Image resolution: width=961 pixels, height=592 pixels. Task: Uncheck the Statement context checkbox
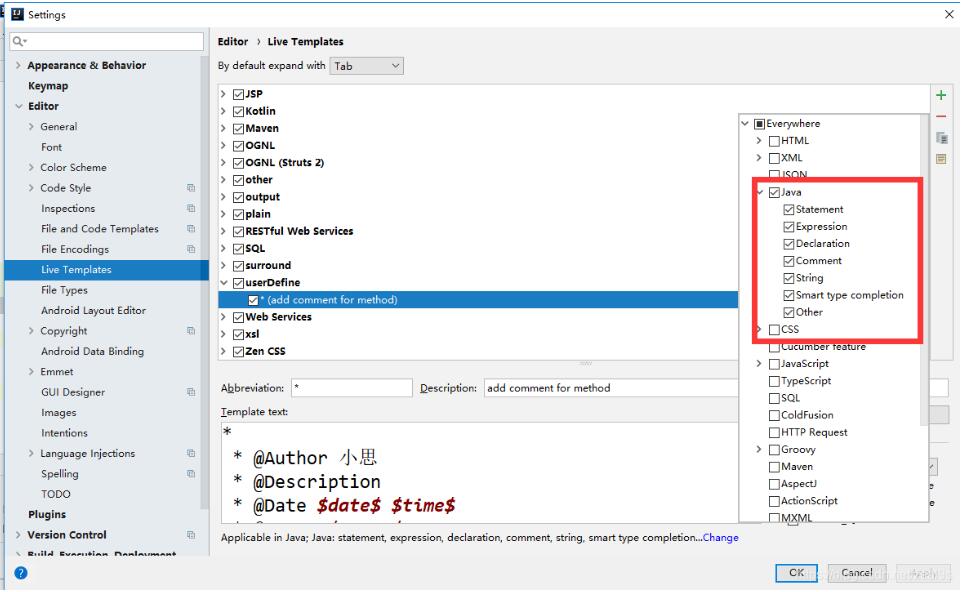click(x=789, y=209)
